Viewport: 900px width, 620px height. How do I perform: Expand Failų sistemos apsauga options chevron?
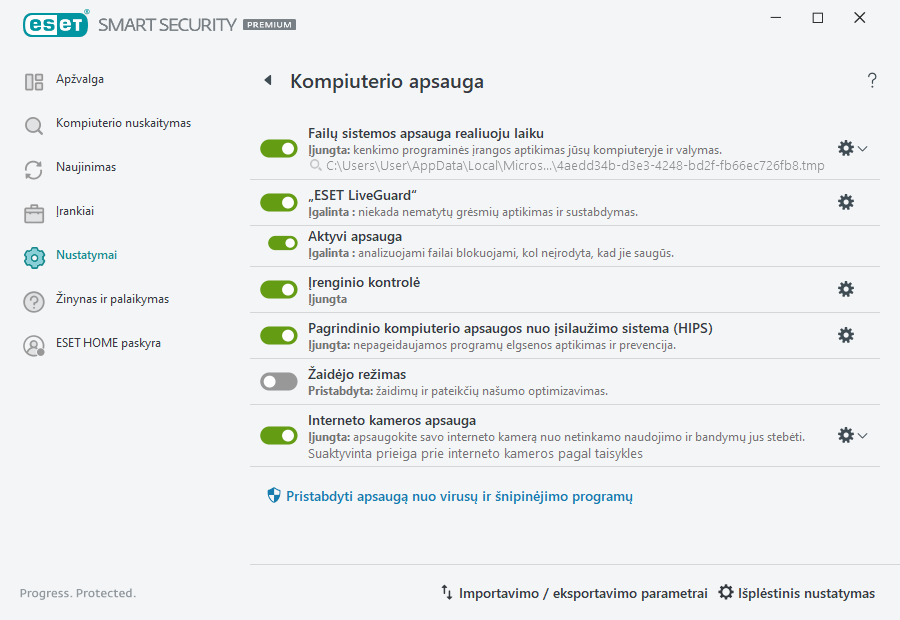click(x=862, y=148)
